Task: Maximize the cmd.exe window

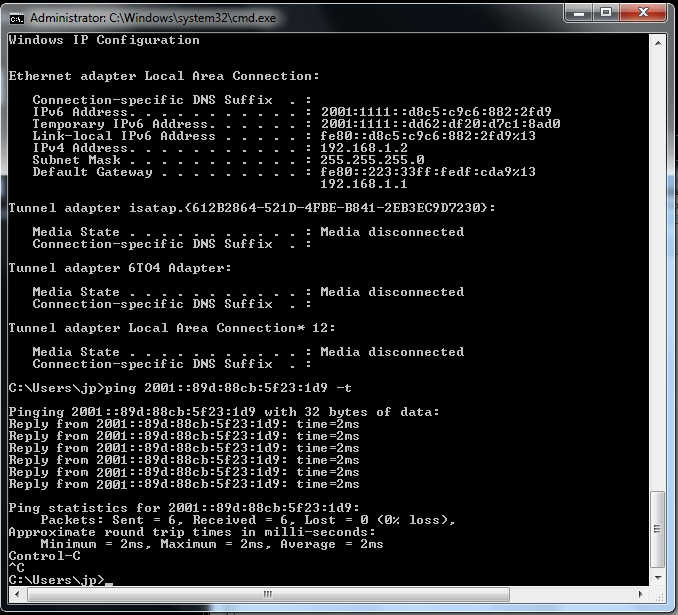Action: pyautogui.click(x=606, y=13)
